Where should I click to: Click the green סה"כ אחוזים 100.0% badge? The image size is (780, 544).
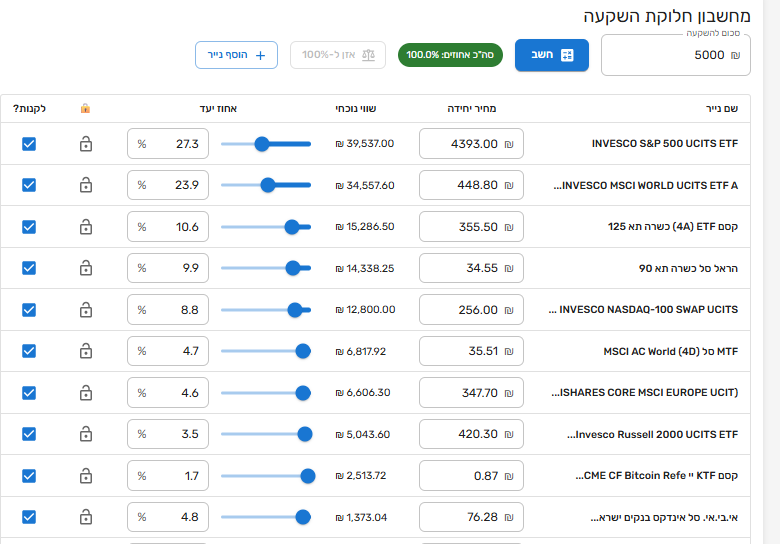(450, 55)
